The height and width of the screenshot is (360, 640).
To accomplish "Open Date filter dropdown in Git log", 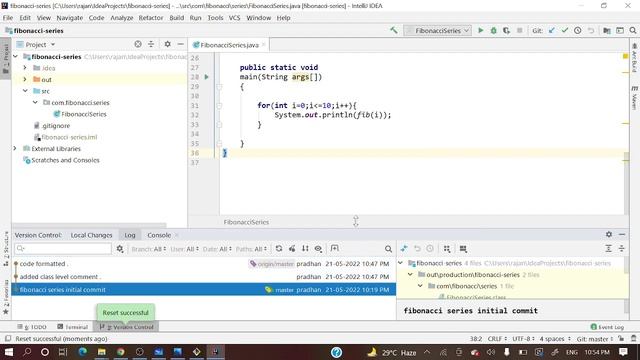I will (x=217, y=249).
